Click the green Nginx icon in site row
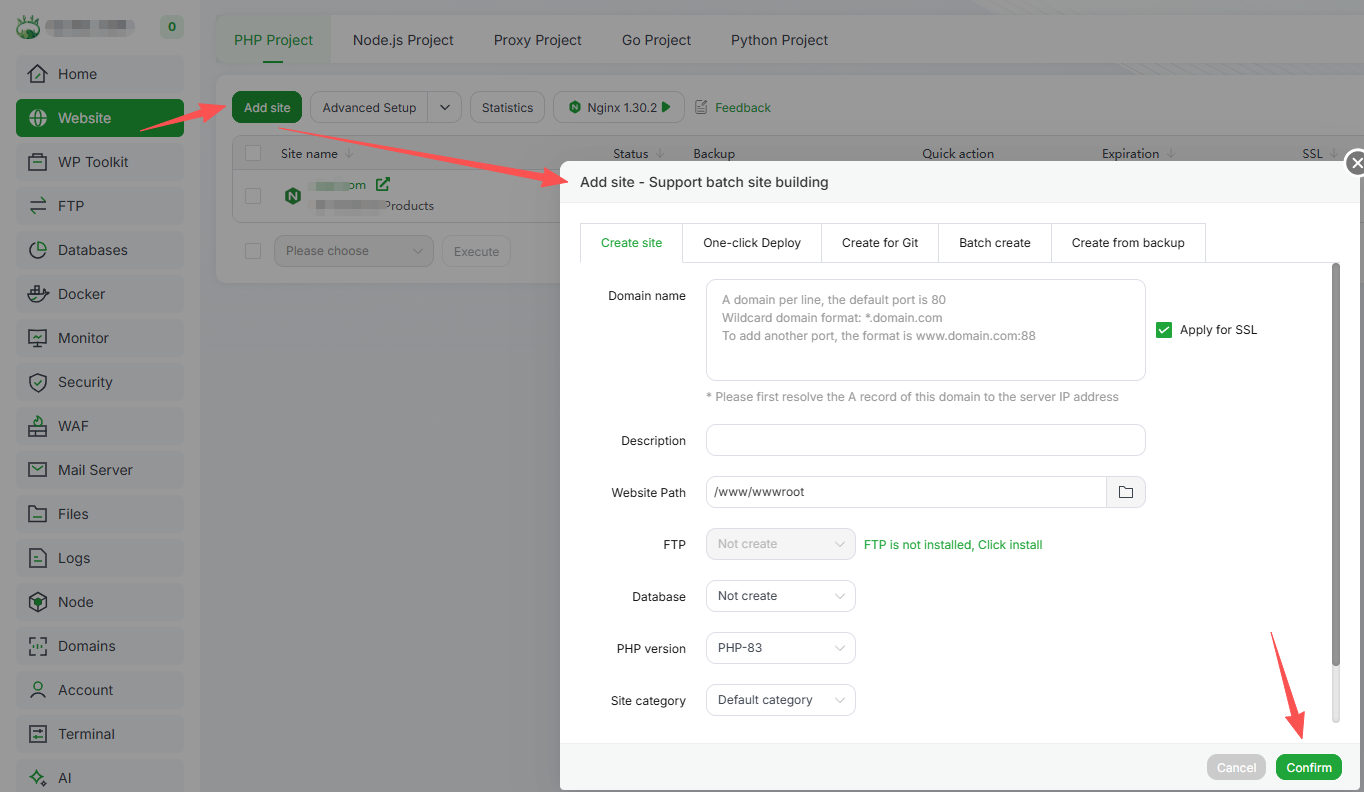Image resolution: width=1364 pixels, height=792 pixels. 293,196
